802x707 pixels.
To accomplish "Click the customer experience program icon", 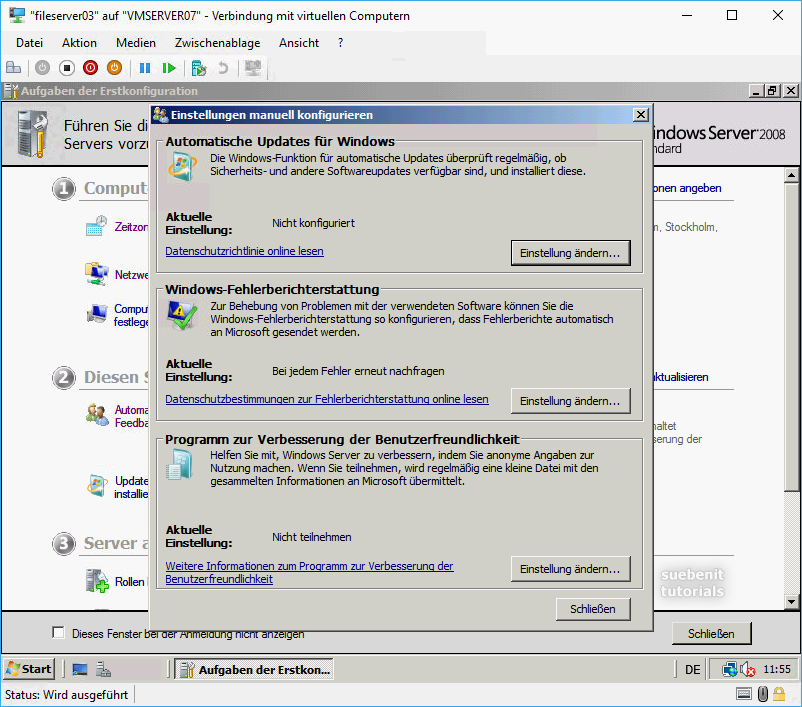I will [x=180, y=465].
